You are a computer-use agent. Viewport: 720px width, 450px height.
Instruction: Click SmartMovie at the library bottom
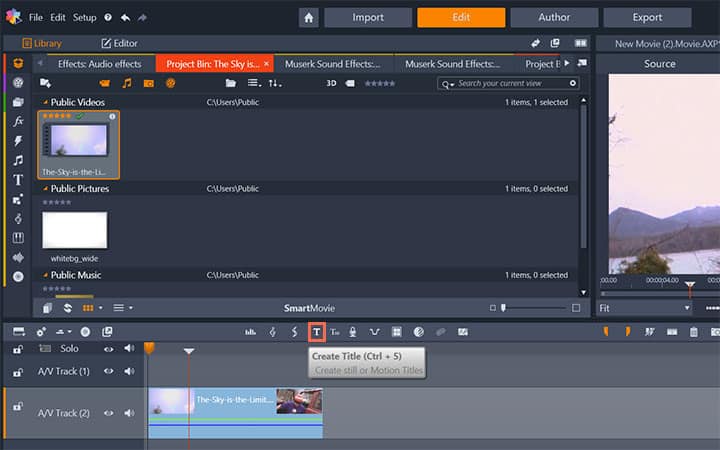[x=311, y=308]
